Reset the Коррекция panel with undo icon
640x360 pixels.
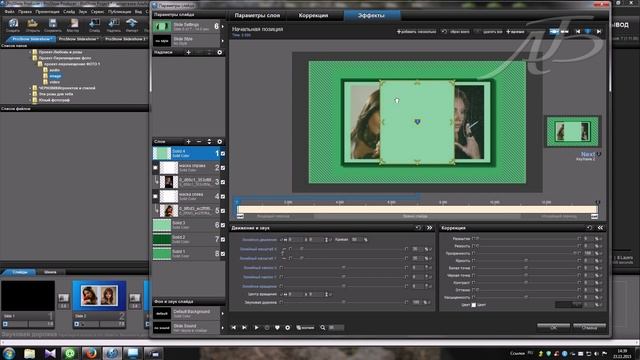[589, 228]
